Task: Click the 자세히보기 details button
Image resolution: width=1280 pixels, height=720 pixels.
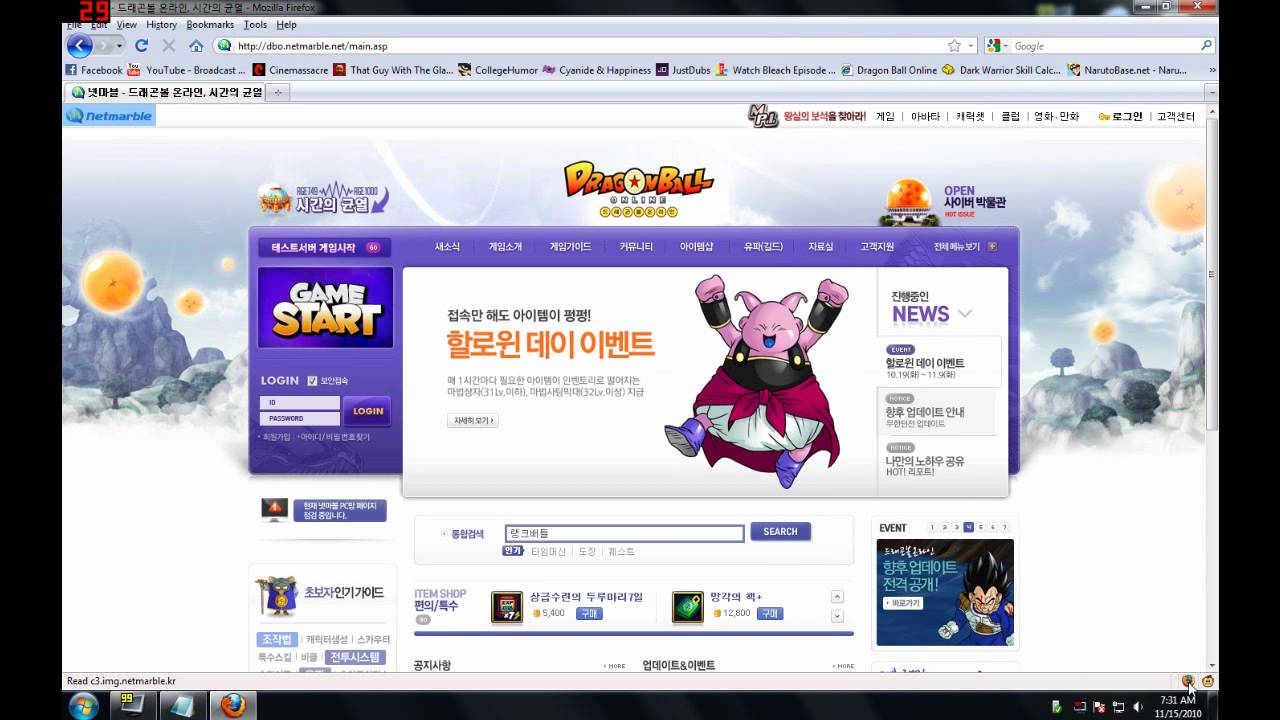Action: point(472,421)
